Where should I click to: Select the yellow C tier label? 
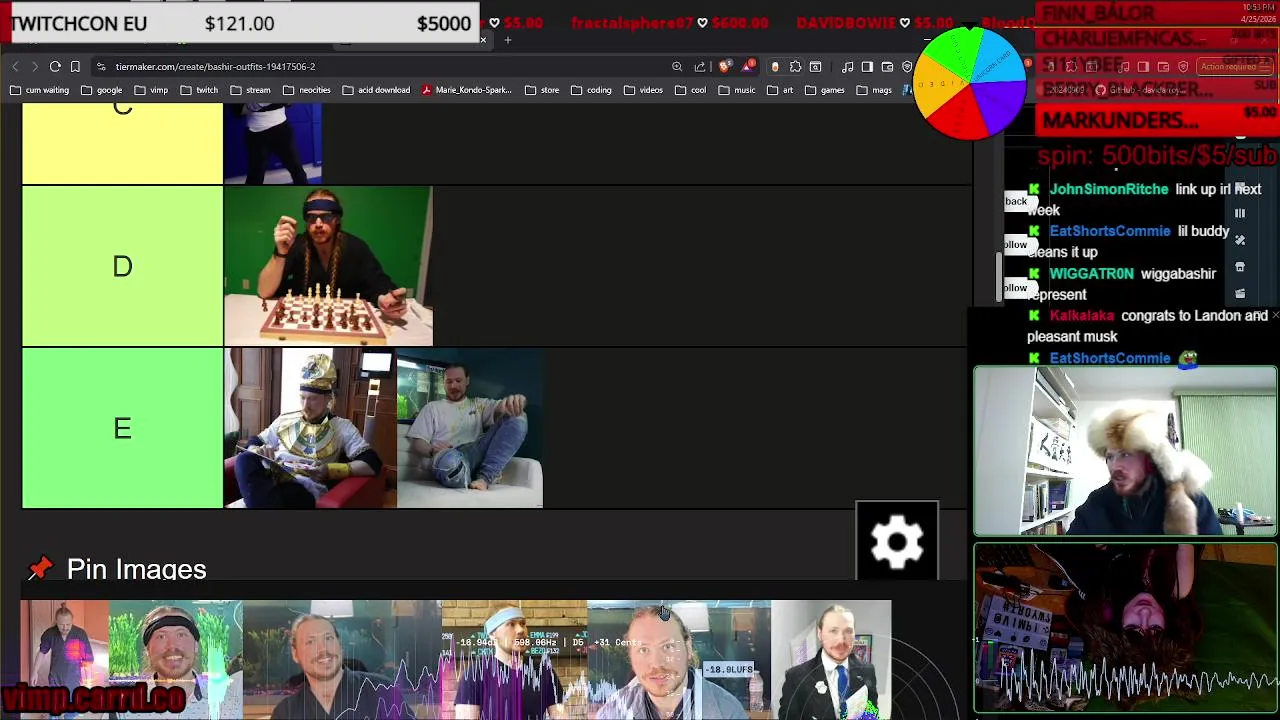tap(122, 144)
